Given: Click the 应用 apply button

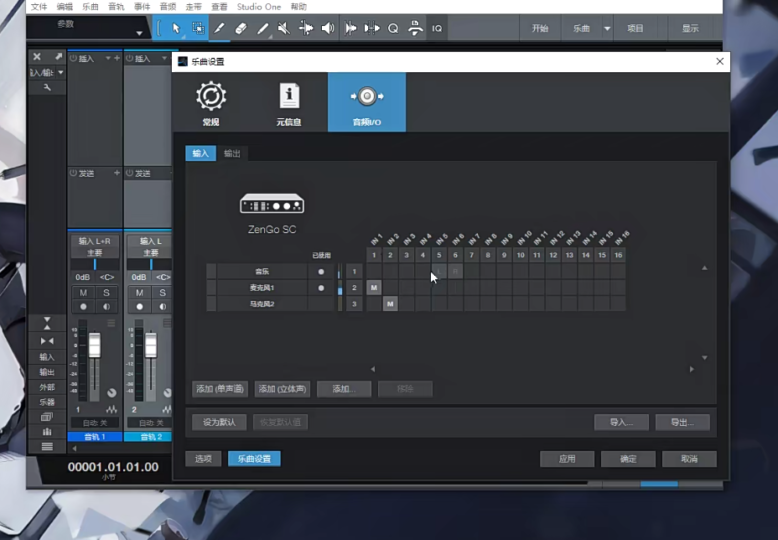Looking at the screenshot, I should 567,459.
